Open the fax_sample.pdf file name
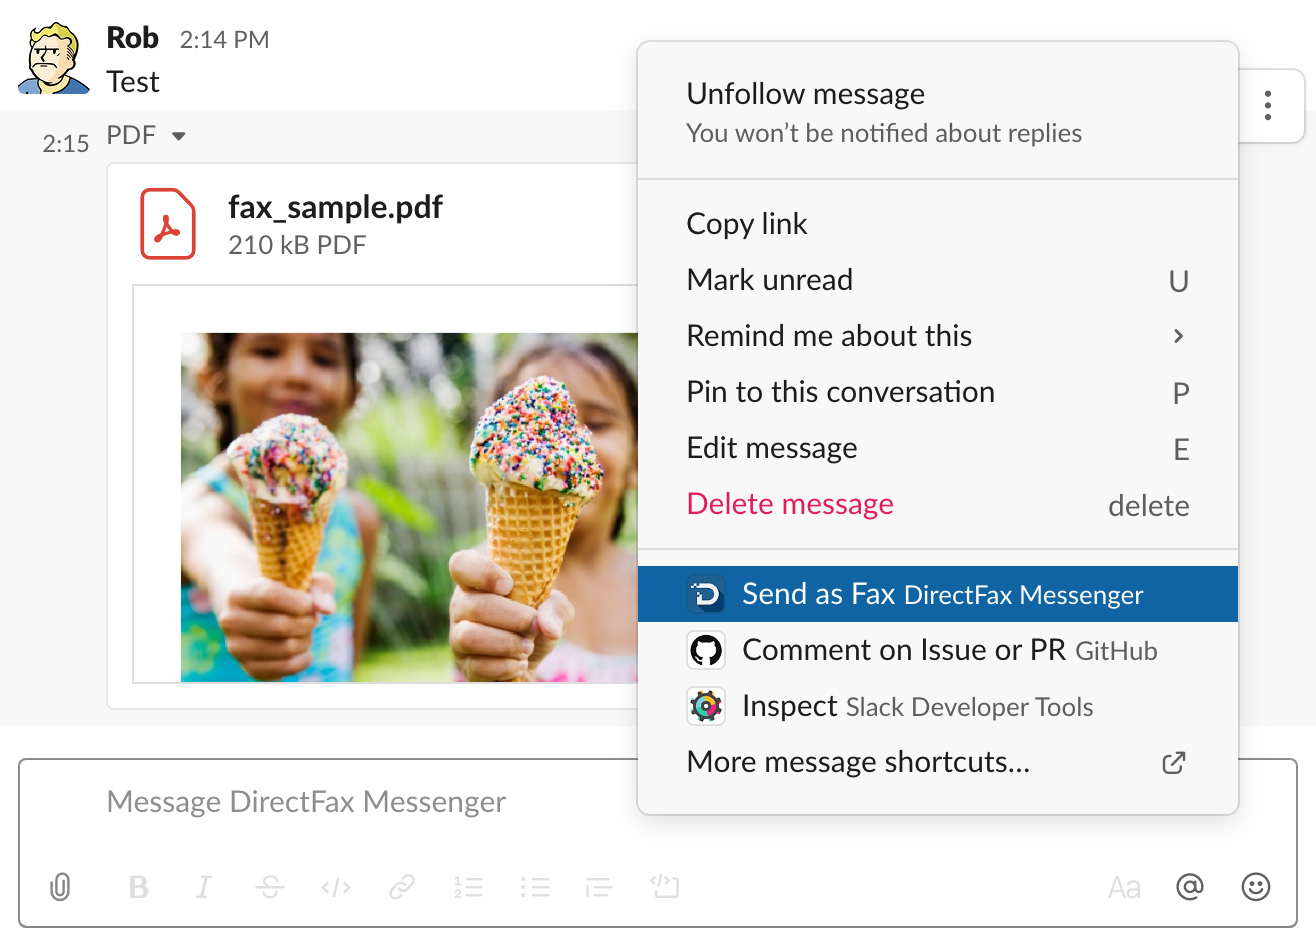 [335, 207]
